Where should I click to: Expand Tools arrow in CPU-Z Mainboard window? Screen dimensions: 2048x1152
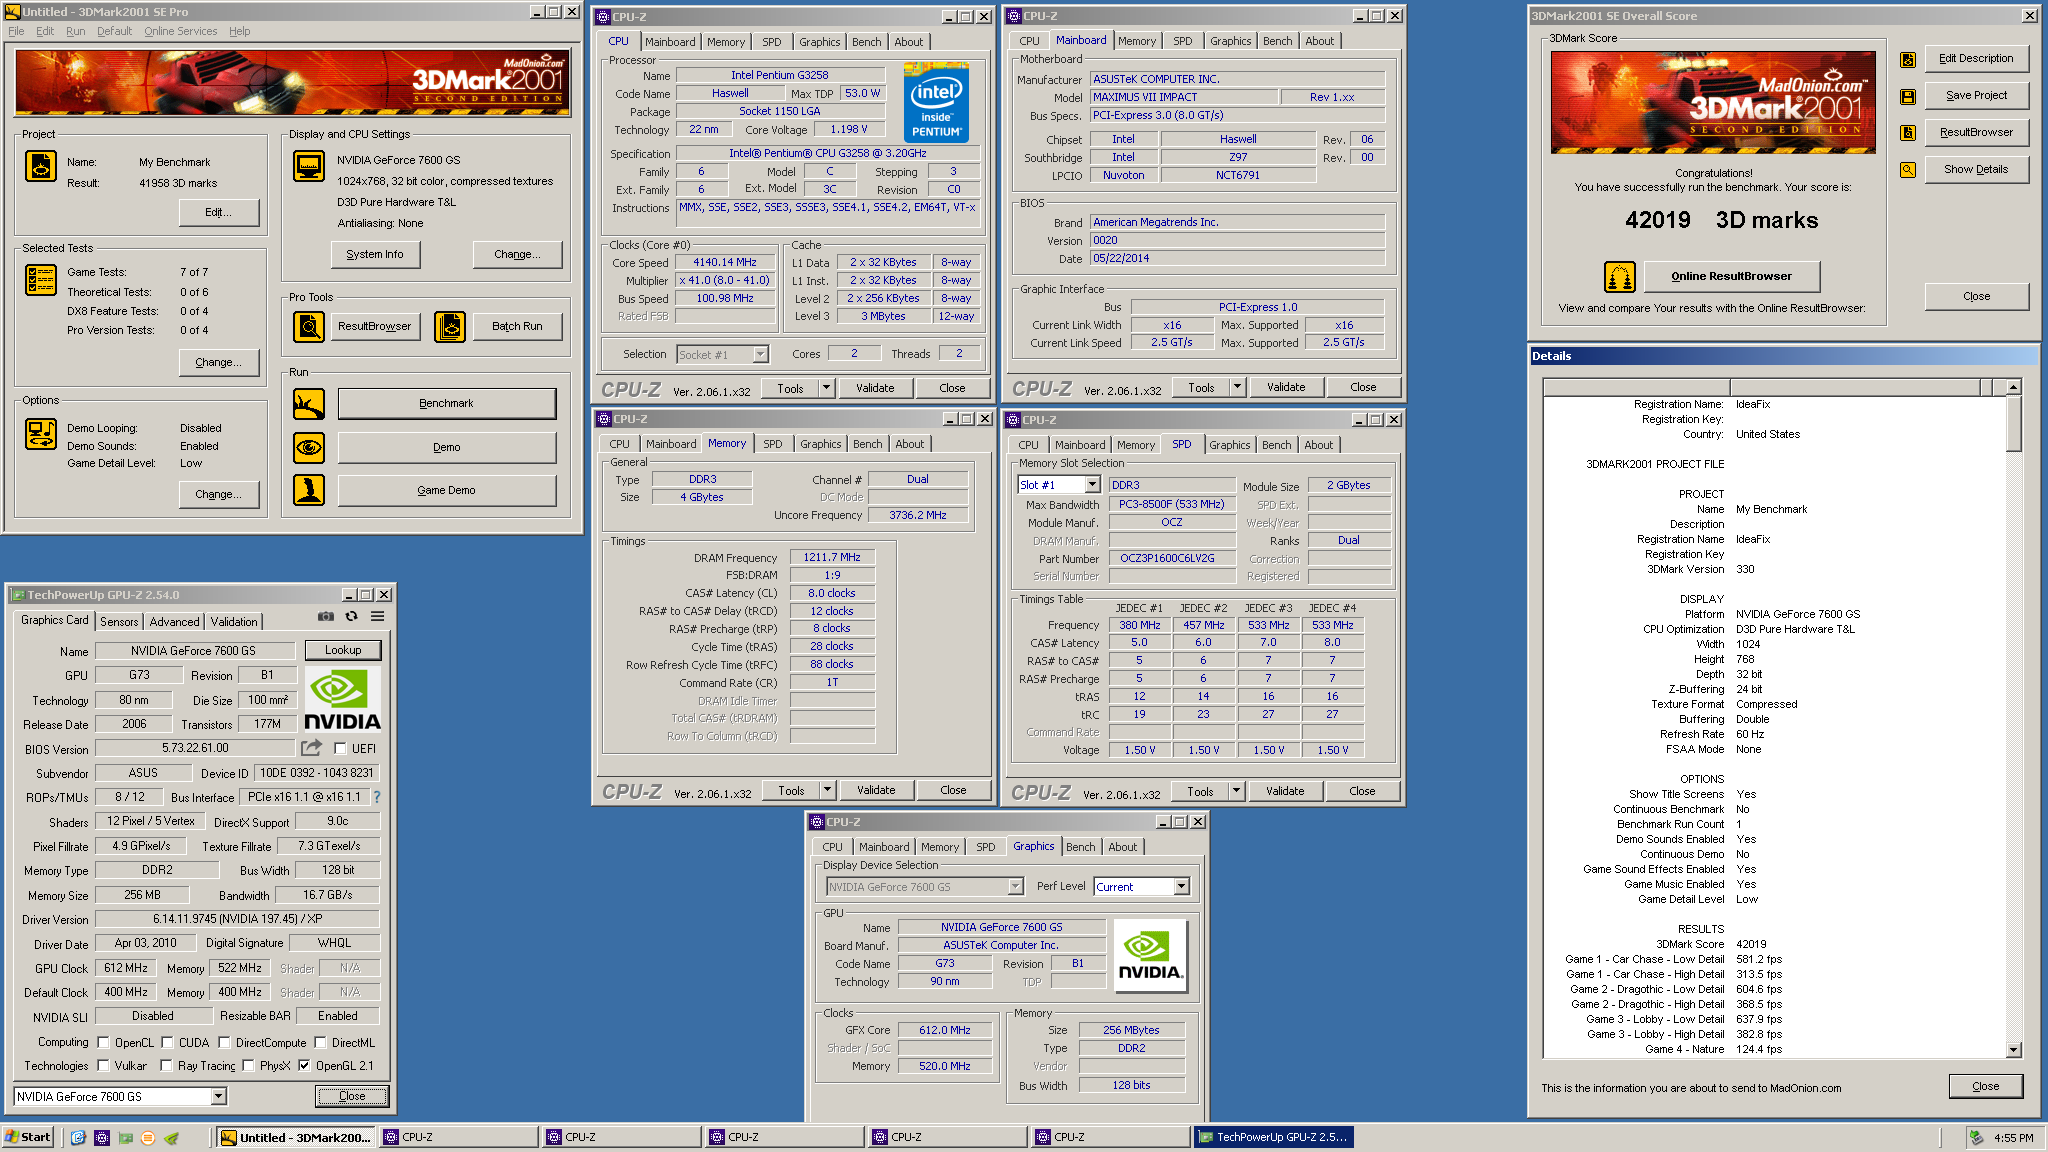click(1237, 387)
